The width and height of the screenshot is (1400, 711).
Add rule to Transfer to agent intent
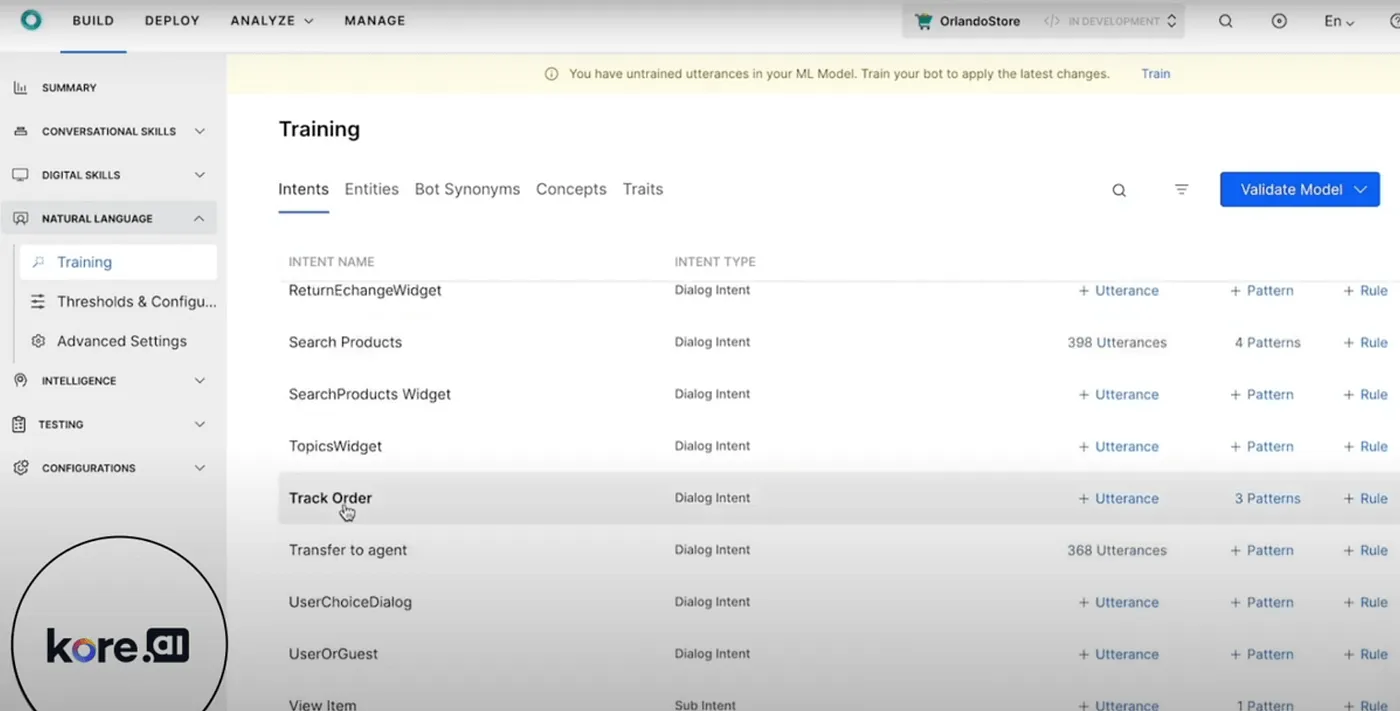(x=1366, y=550)
